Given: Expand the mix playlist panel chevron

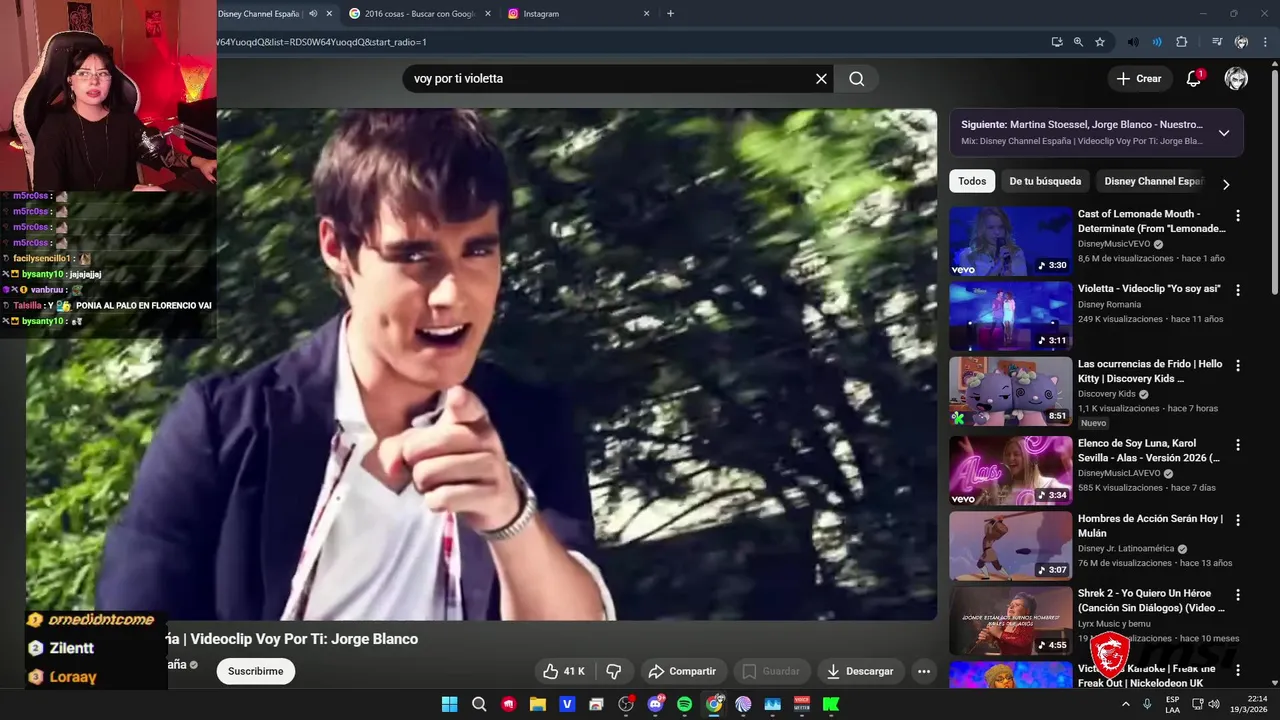Looking at the screenshot, I should coord(1223,133).
